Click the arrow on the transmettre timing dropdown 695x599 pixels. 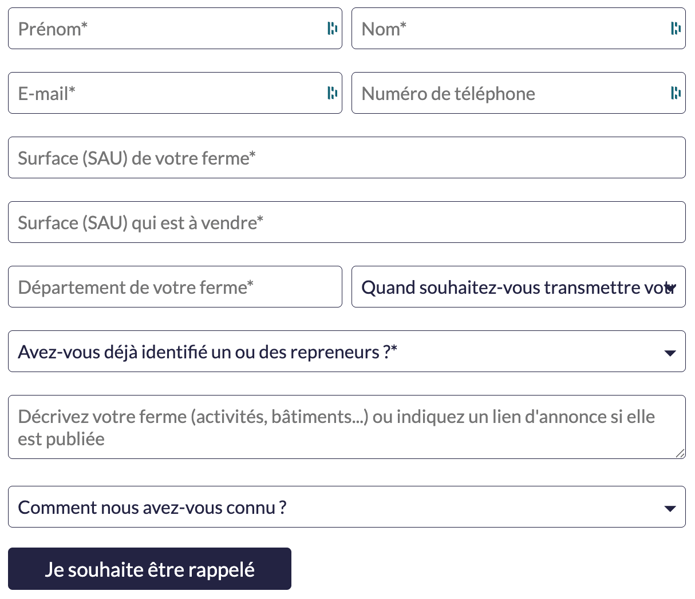pyautogui.click(x=670, y=288)
